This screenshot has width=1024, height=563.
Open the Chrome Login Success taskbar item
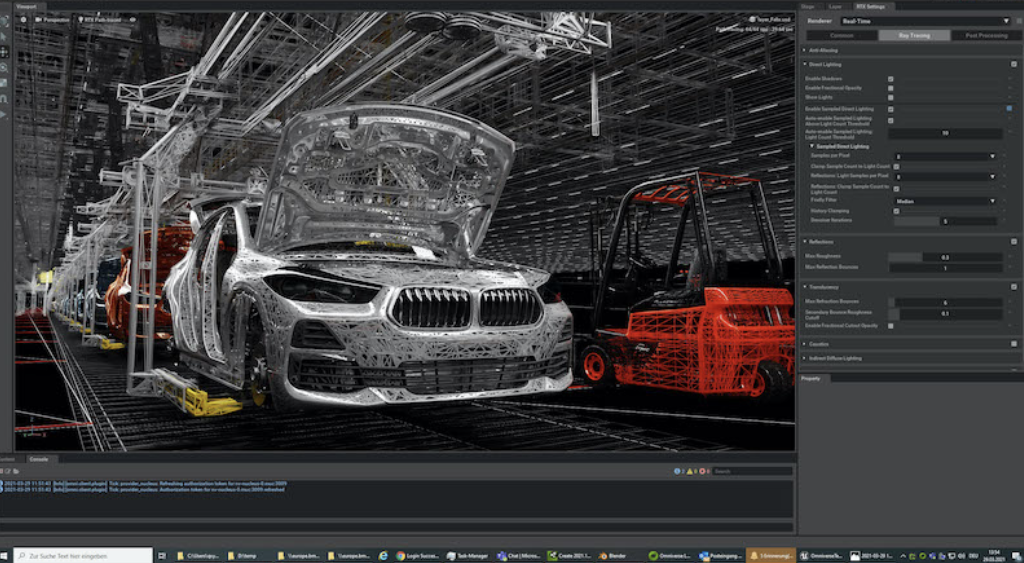click(417, 556)
